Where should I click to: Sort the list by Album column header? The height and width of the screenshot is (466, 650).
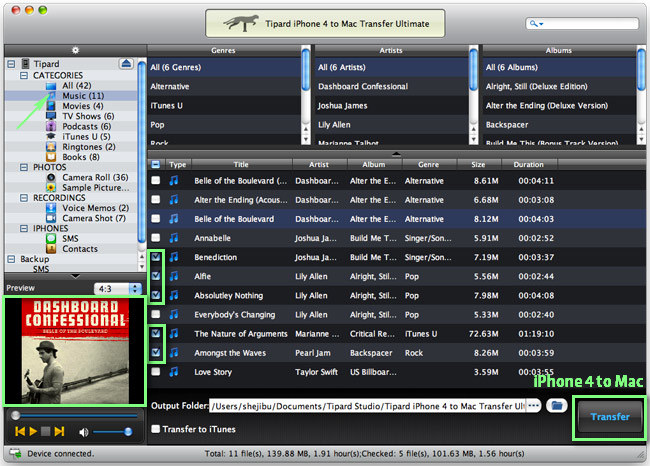374,165
